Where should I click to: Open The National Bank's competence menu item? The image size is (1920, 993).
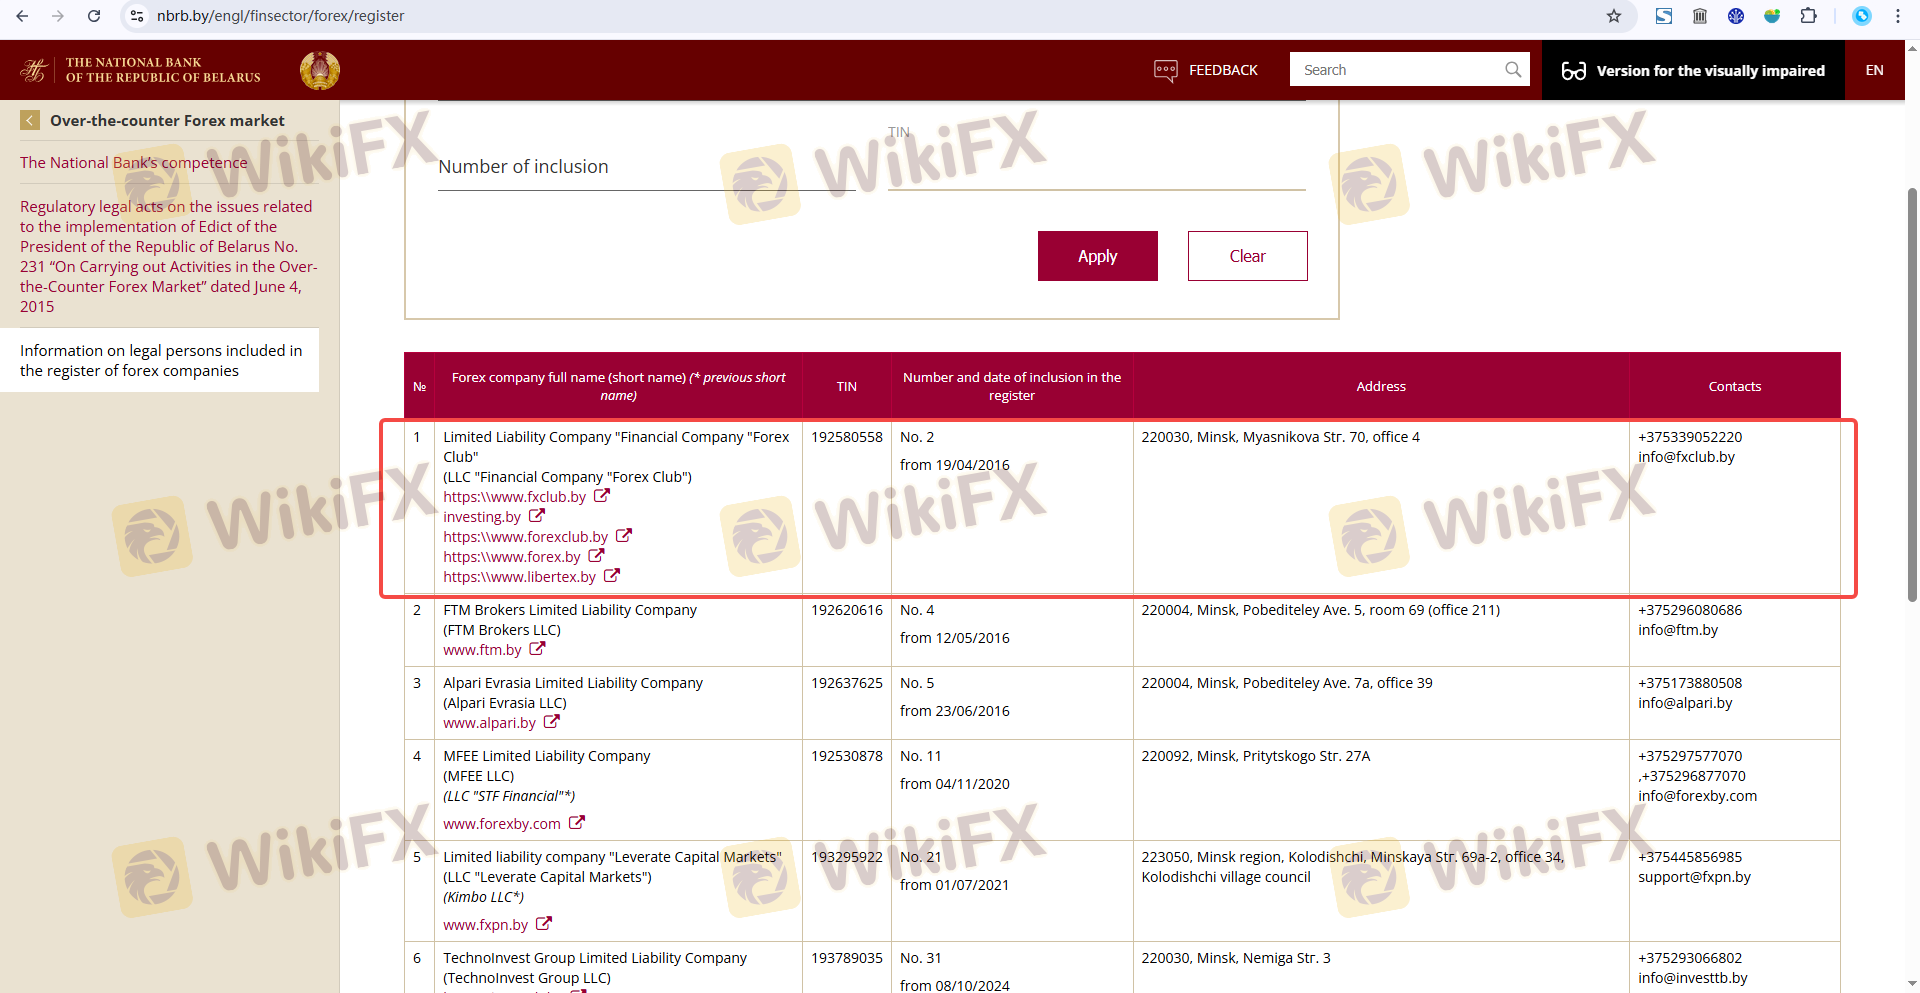[x=133, y=163]
